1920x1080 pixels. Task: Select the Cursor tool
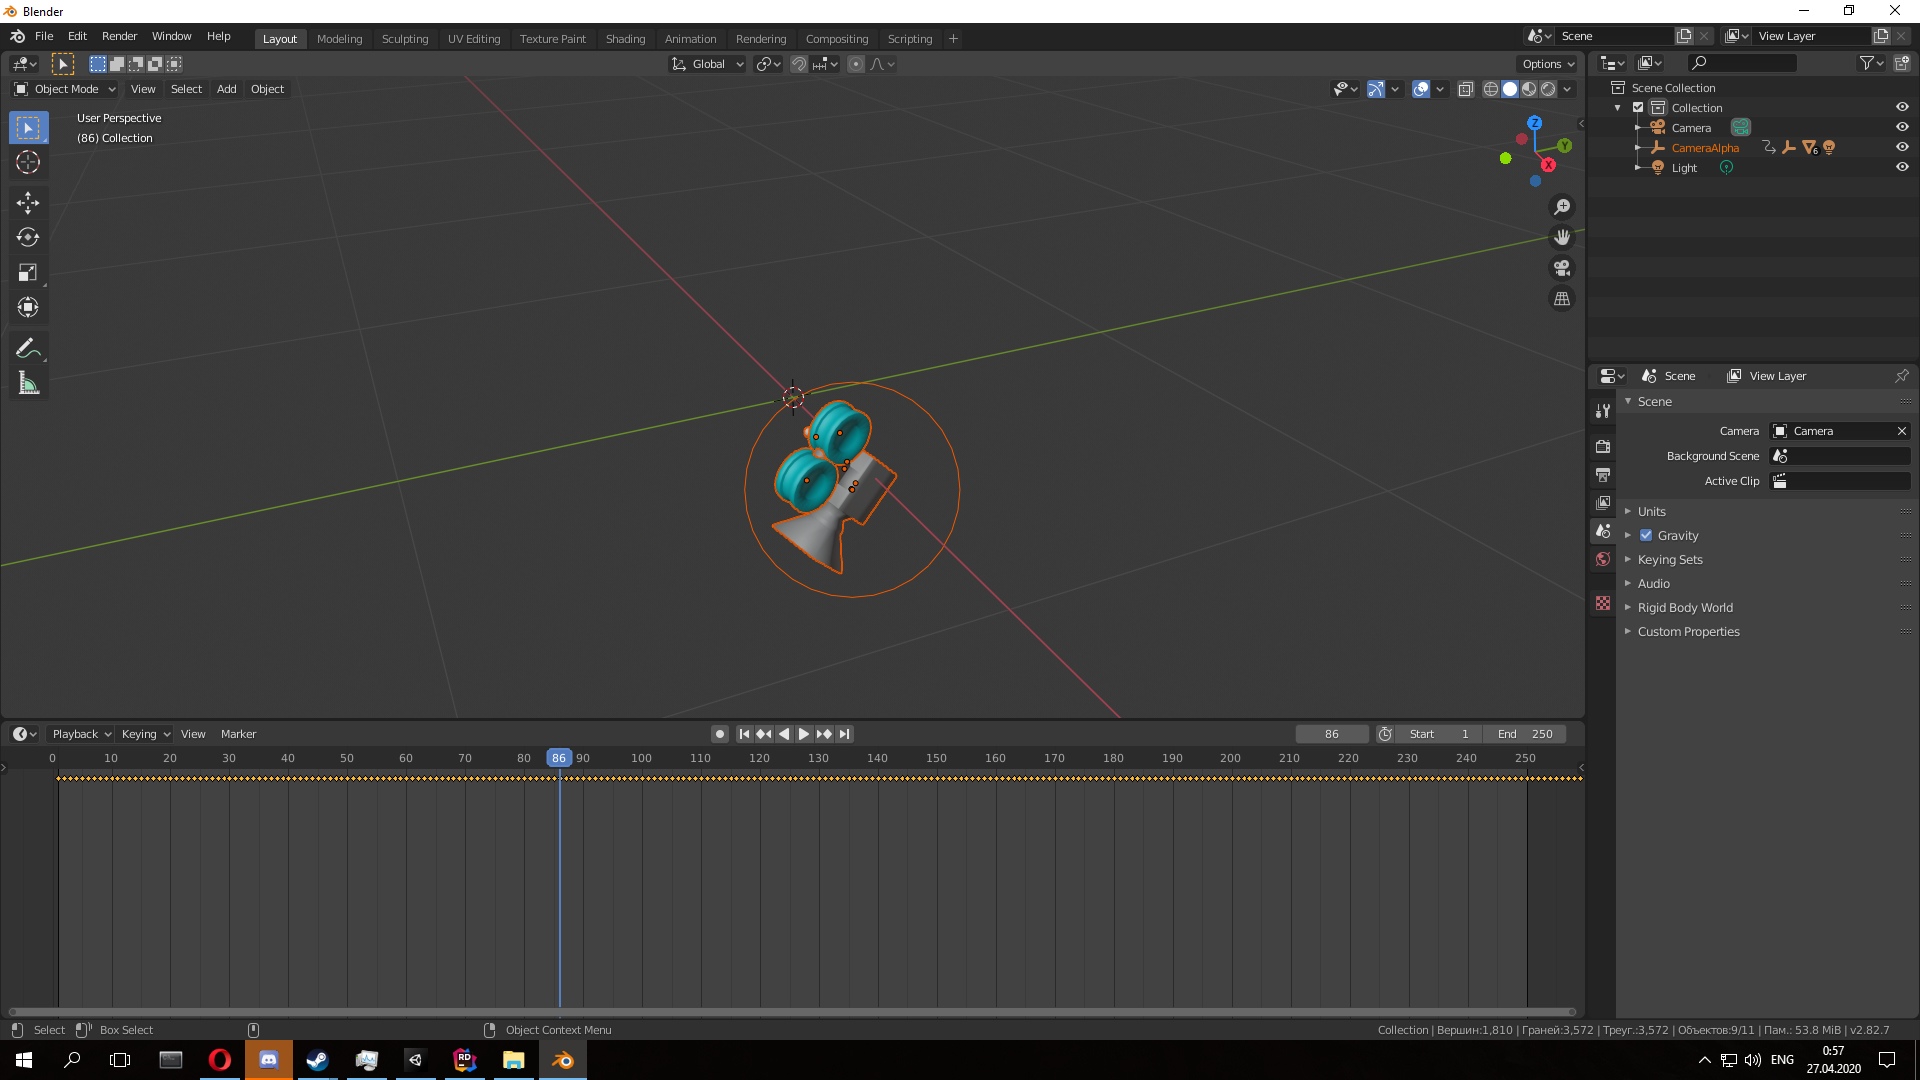click(x=28, y=162)
